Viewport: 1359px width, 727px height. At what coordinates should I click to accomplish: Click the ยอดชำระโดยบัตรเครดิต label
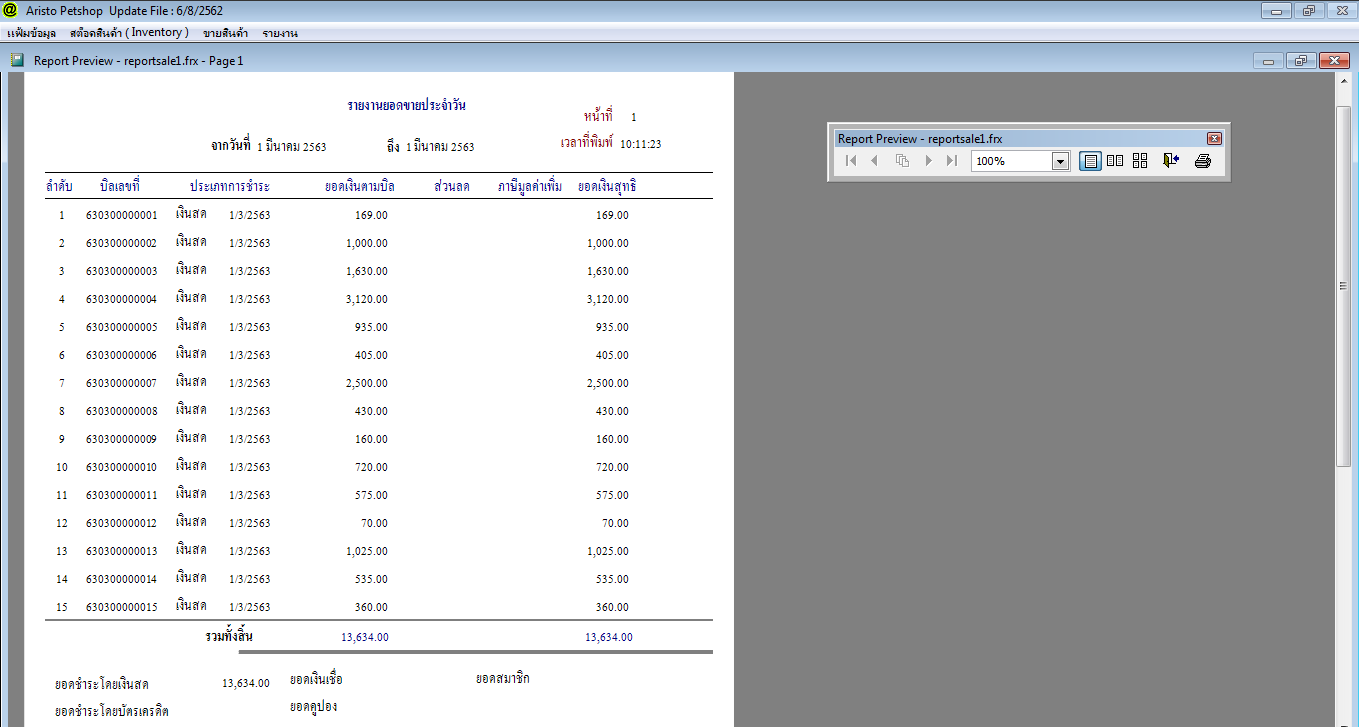112,712
